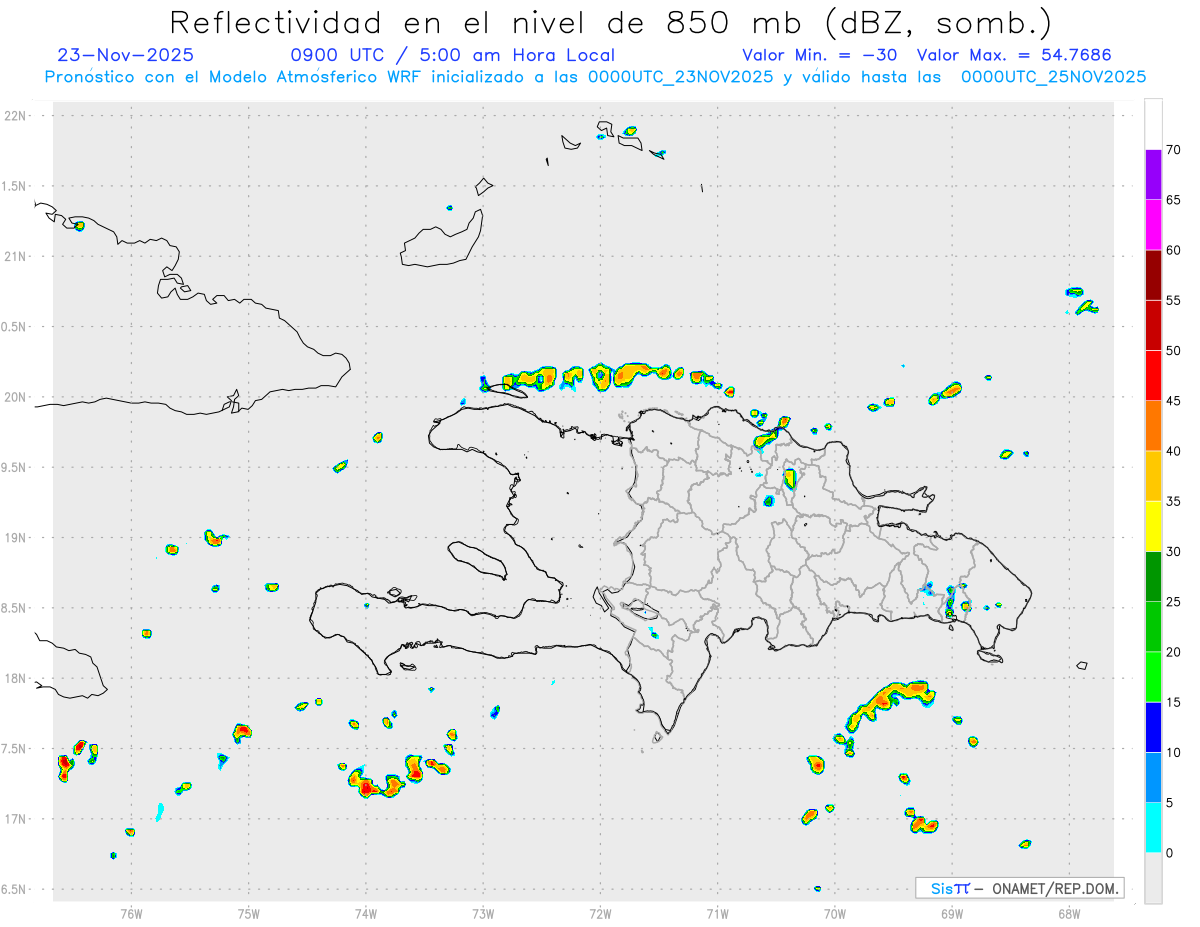Click the "70W" longitude label
Viewport: 1200px width, 927px height.
[835, 913]
